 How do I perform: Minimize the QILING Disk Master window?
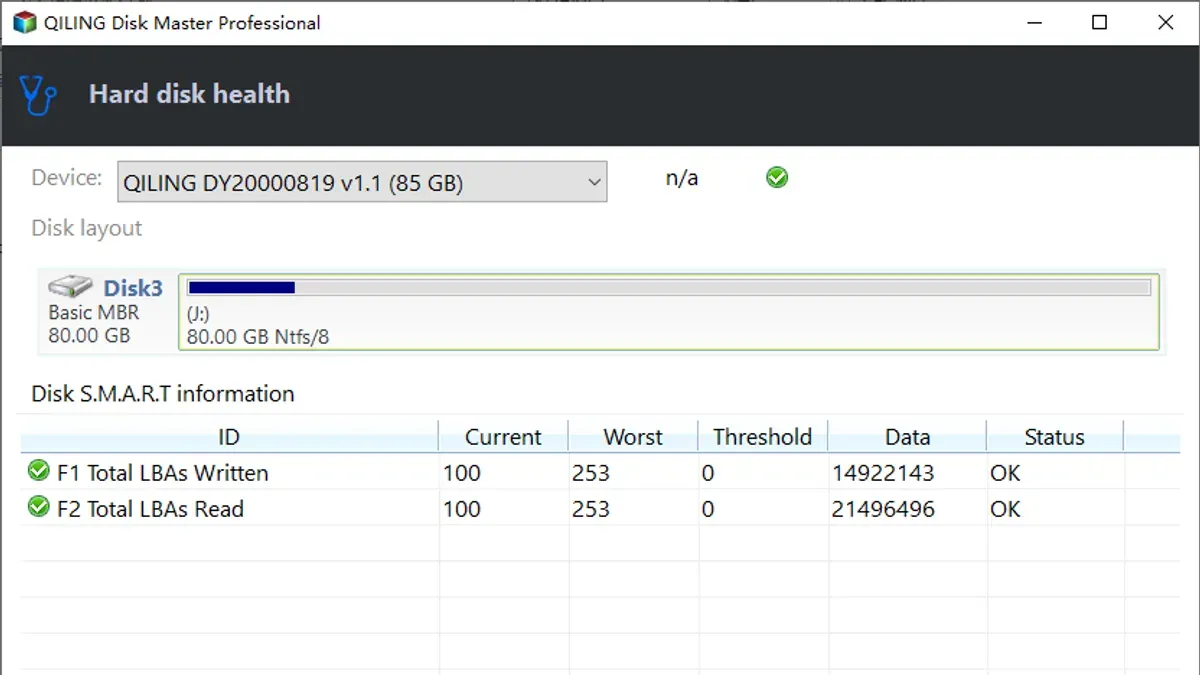pos(1033,23)
